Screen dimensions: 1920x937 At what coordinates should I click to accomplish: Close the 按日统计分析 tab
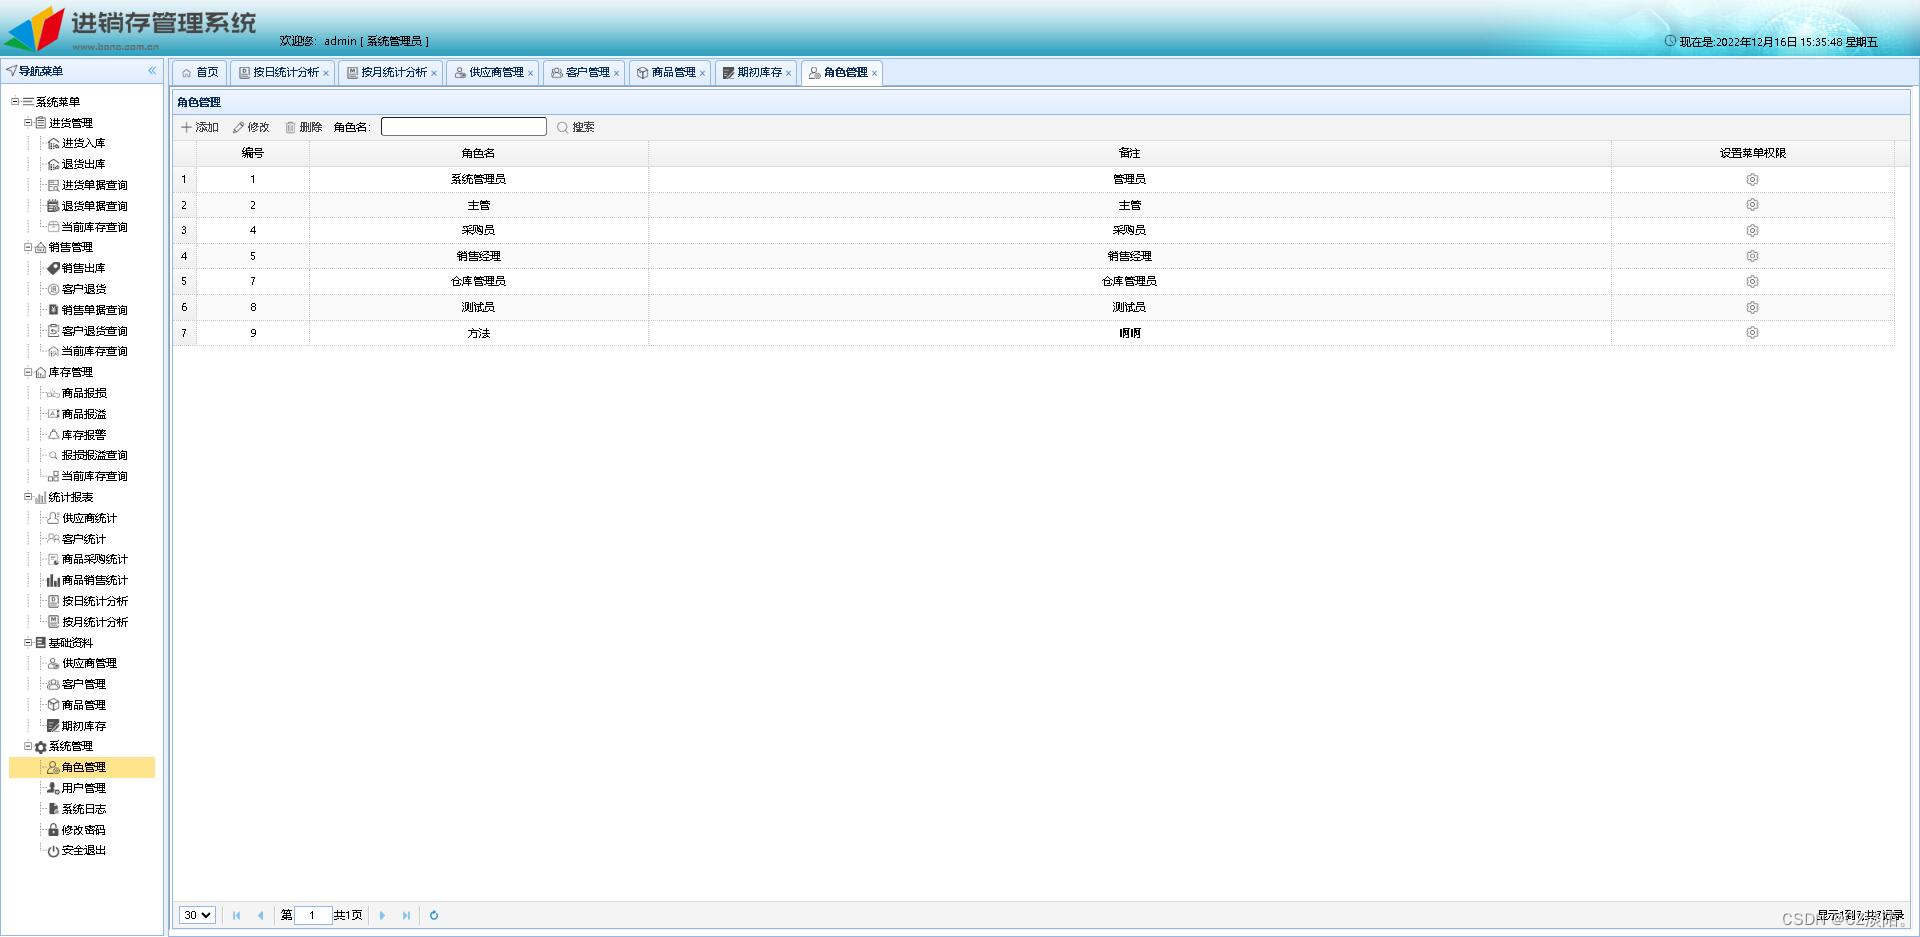326,73
